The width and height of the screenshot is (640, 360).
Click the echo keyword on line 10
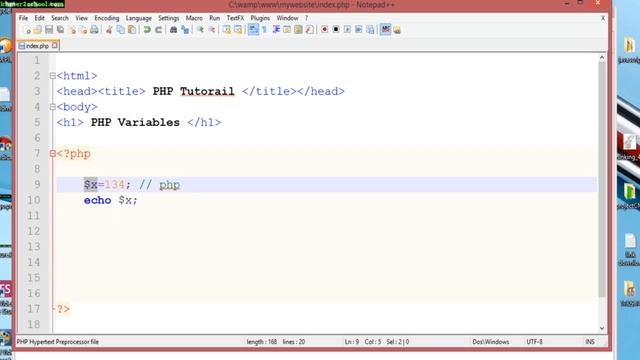(97, 200)
